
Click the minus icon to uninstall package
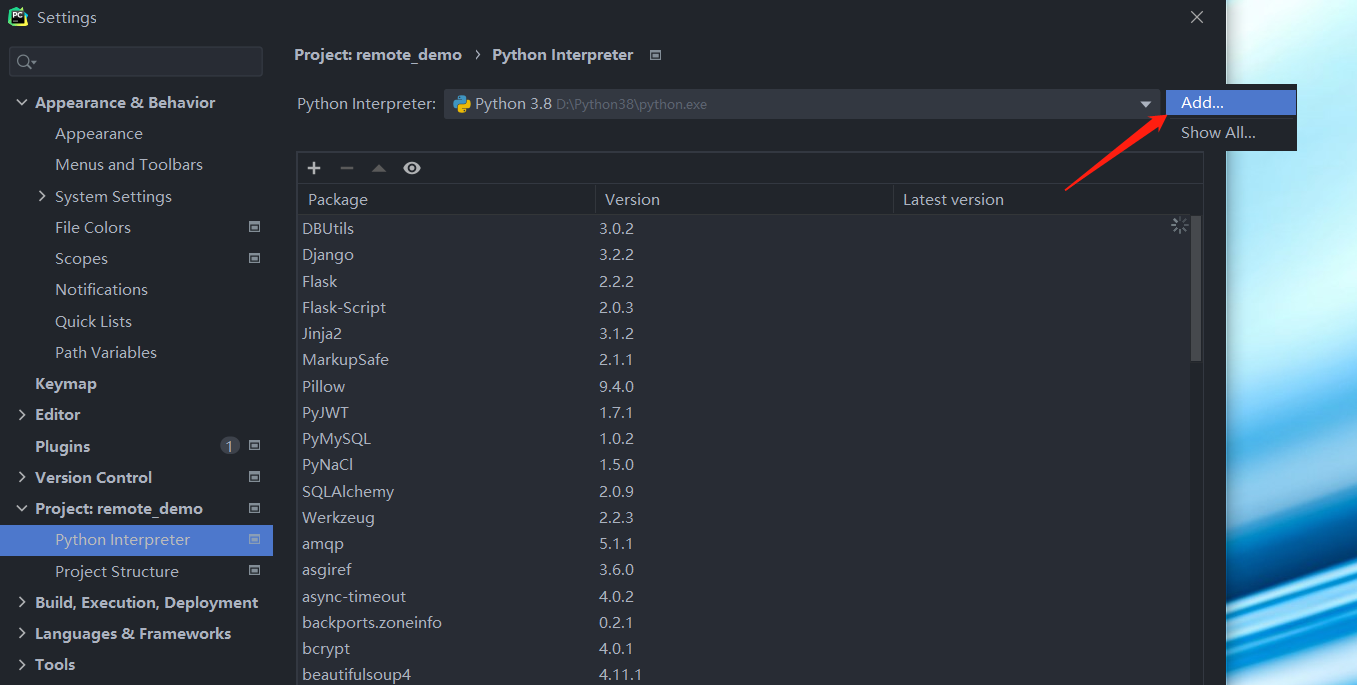click(347, 168)
